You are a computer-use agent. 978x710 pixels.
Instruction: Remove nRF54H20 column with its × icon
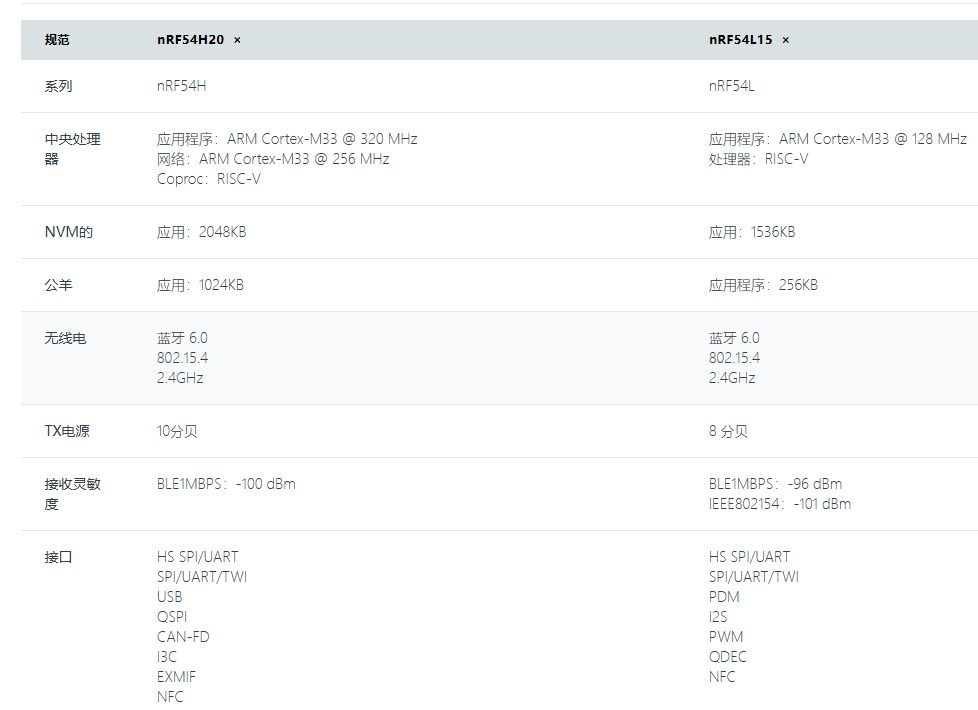point(237,40)
